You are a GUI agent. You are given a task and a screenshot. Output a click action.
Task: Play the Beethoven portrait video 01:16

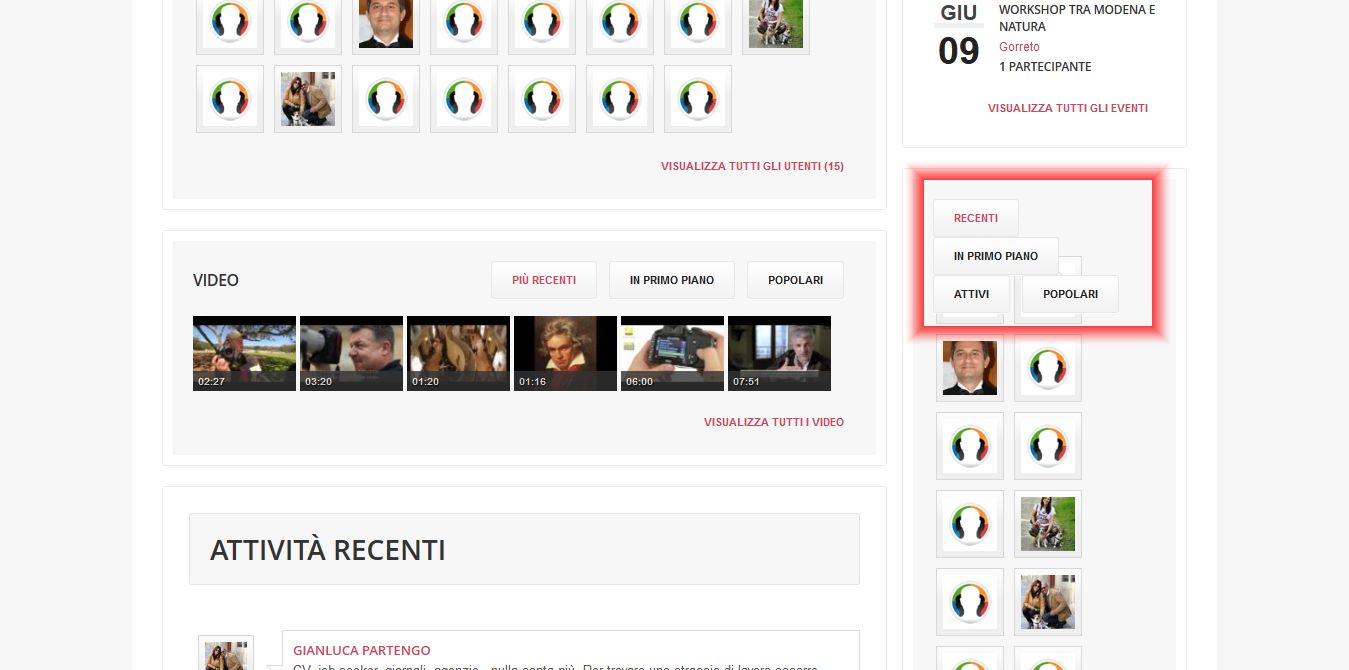pos(565,353)
